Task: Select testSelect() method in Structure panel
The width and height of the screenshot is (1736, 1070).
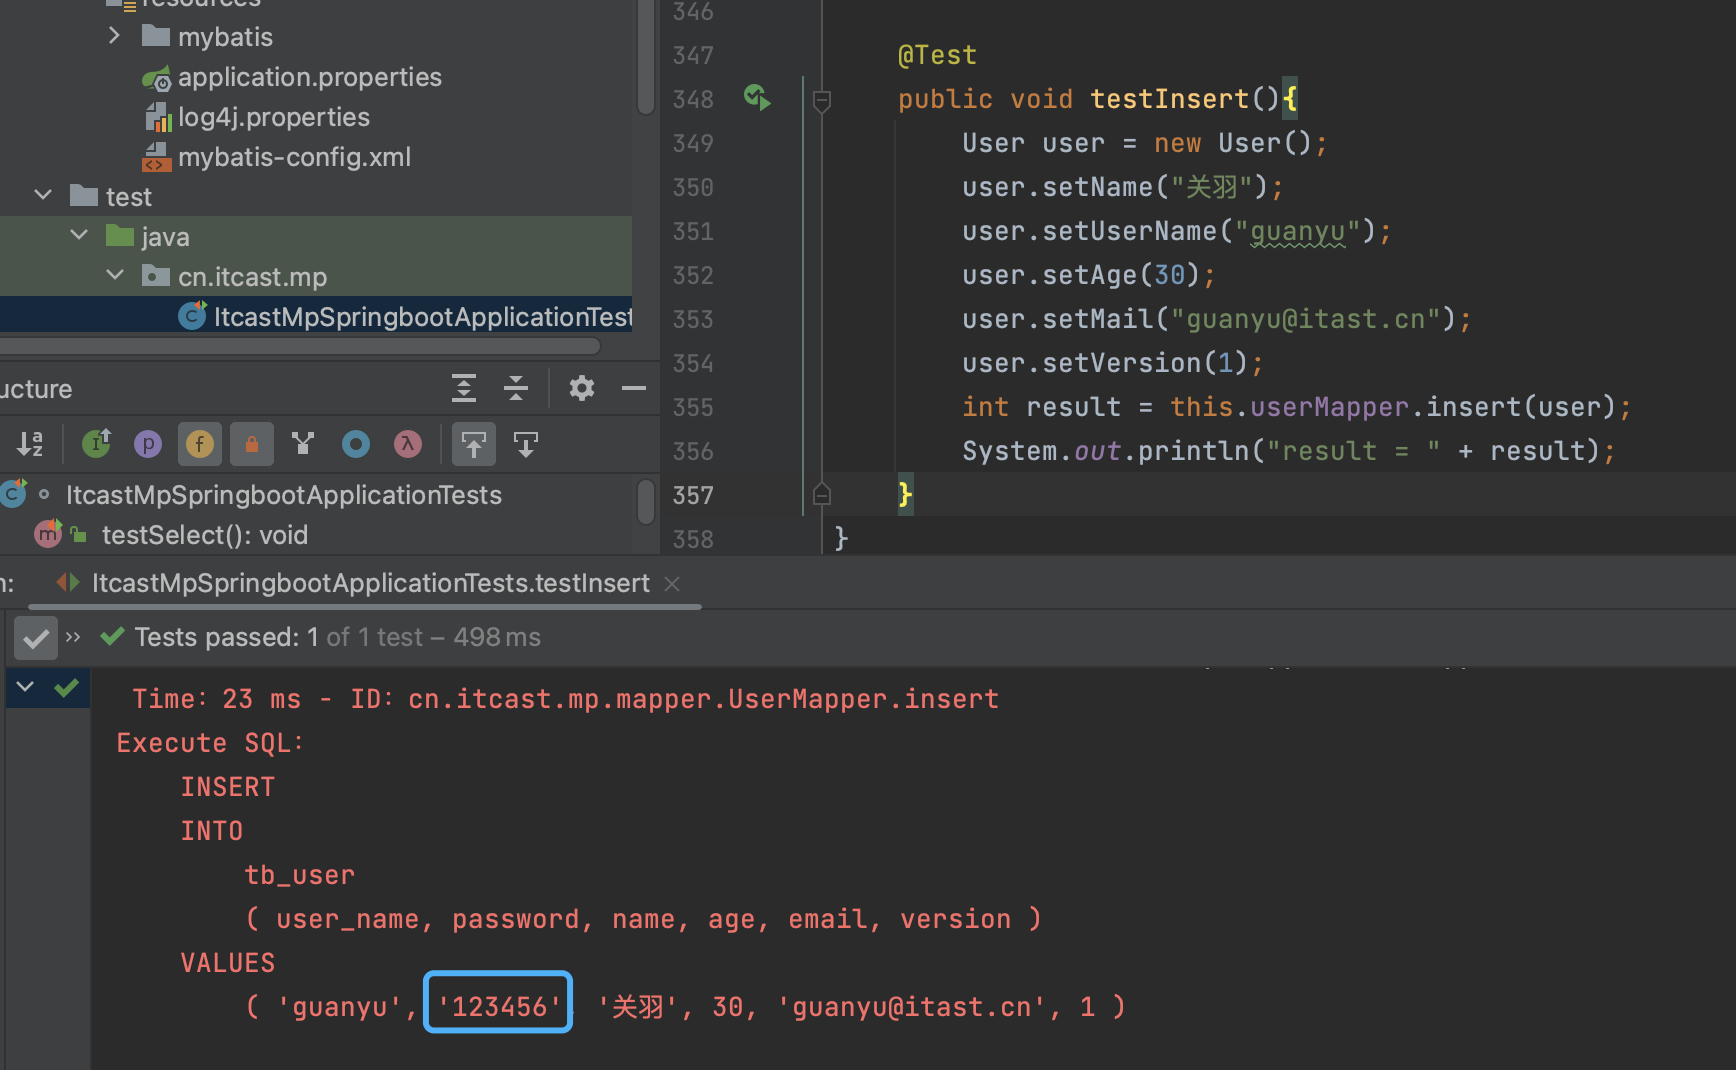Action: pos(204,535)
